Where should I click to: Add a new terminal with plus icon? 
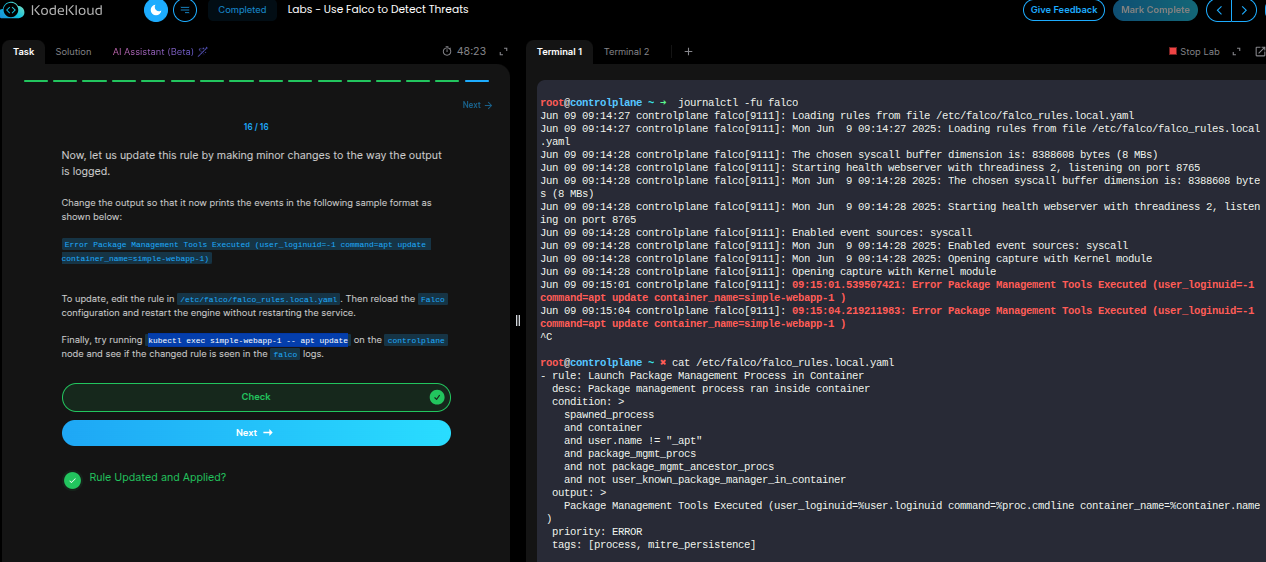tap(688, 52)
